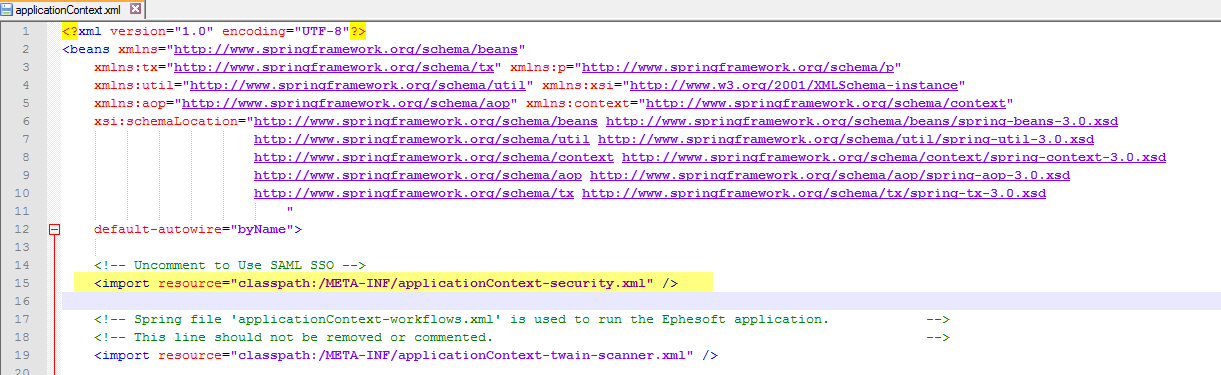Open the spring-context-3.0.xsd URL
Screen dimensions: 1221x375
click(894, 157)
